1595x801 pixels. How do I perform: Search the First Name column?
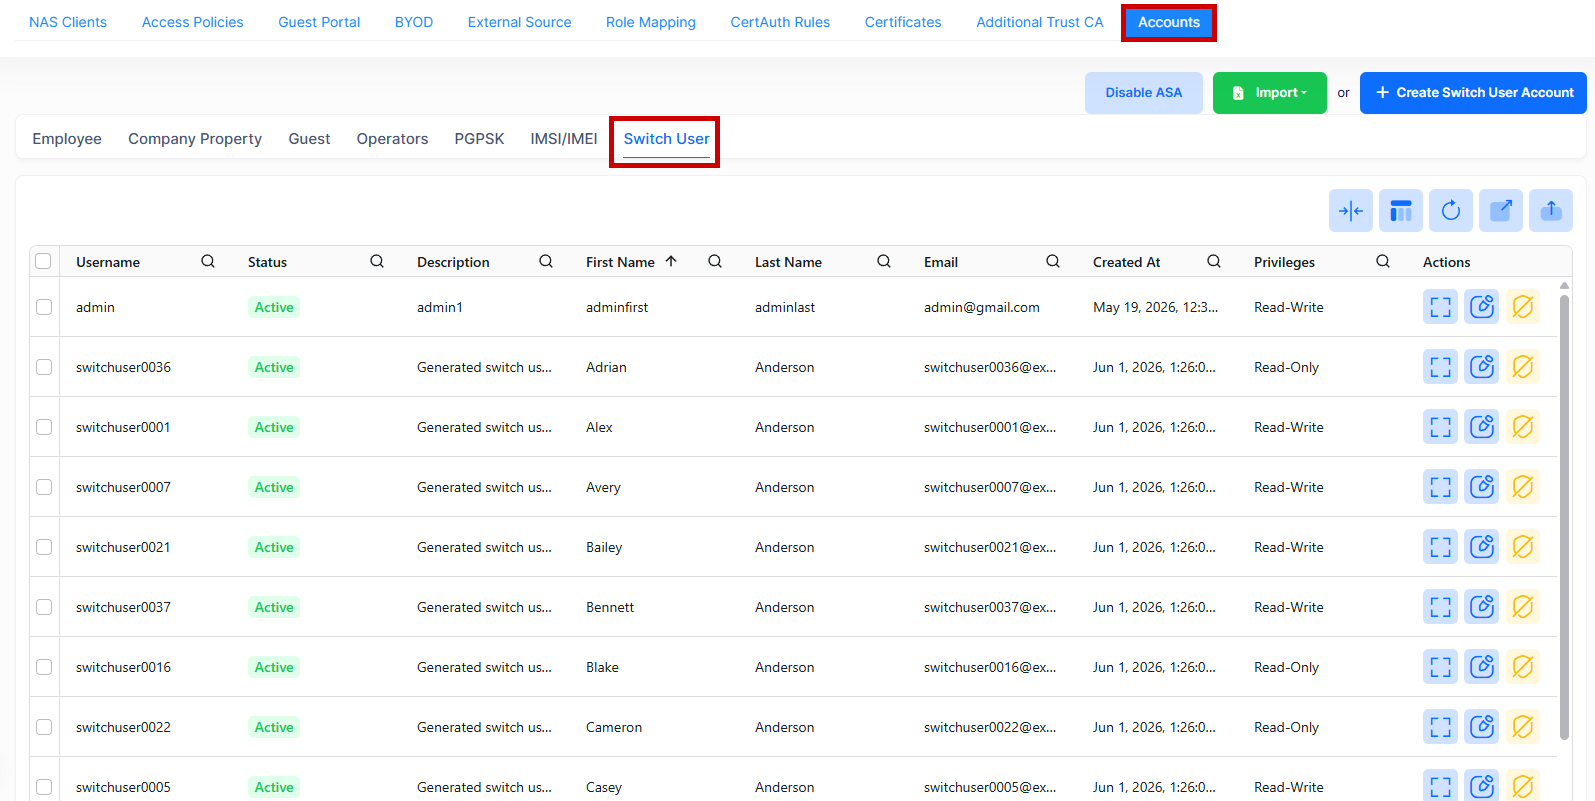715,261
